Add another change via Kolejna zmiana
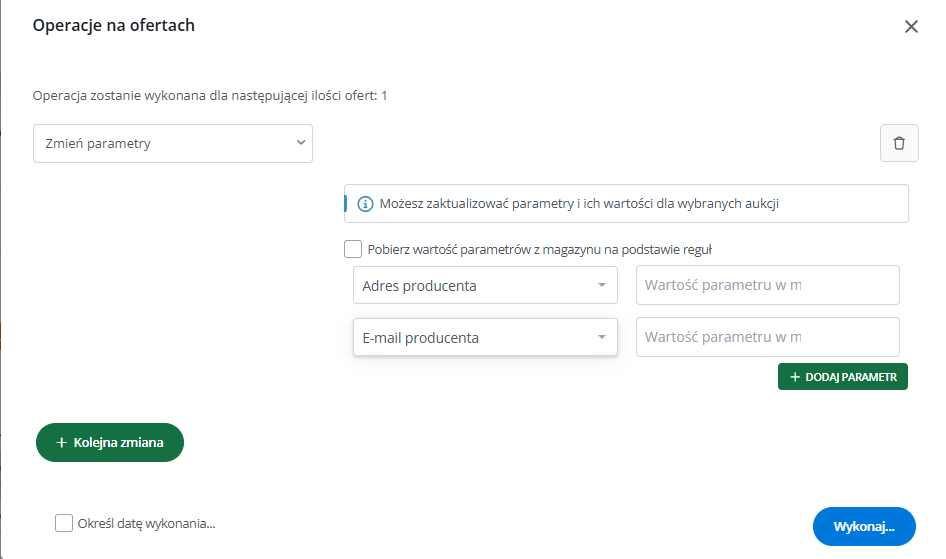 coord(110,443)
